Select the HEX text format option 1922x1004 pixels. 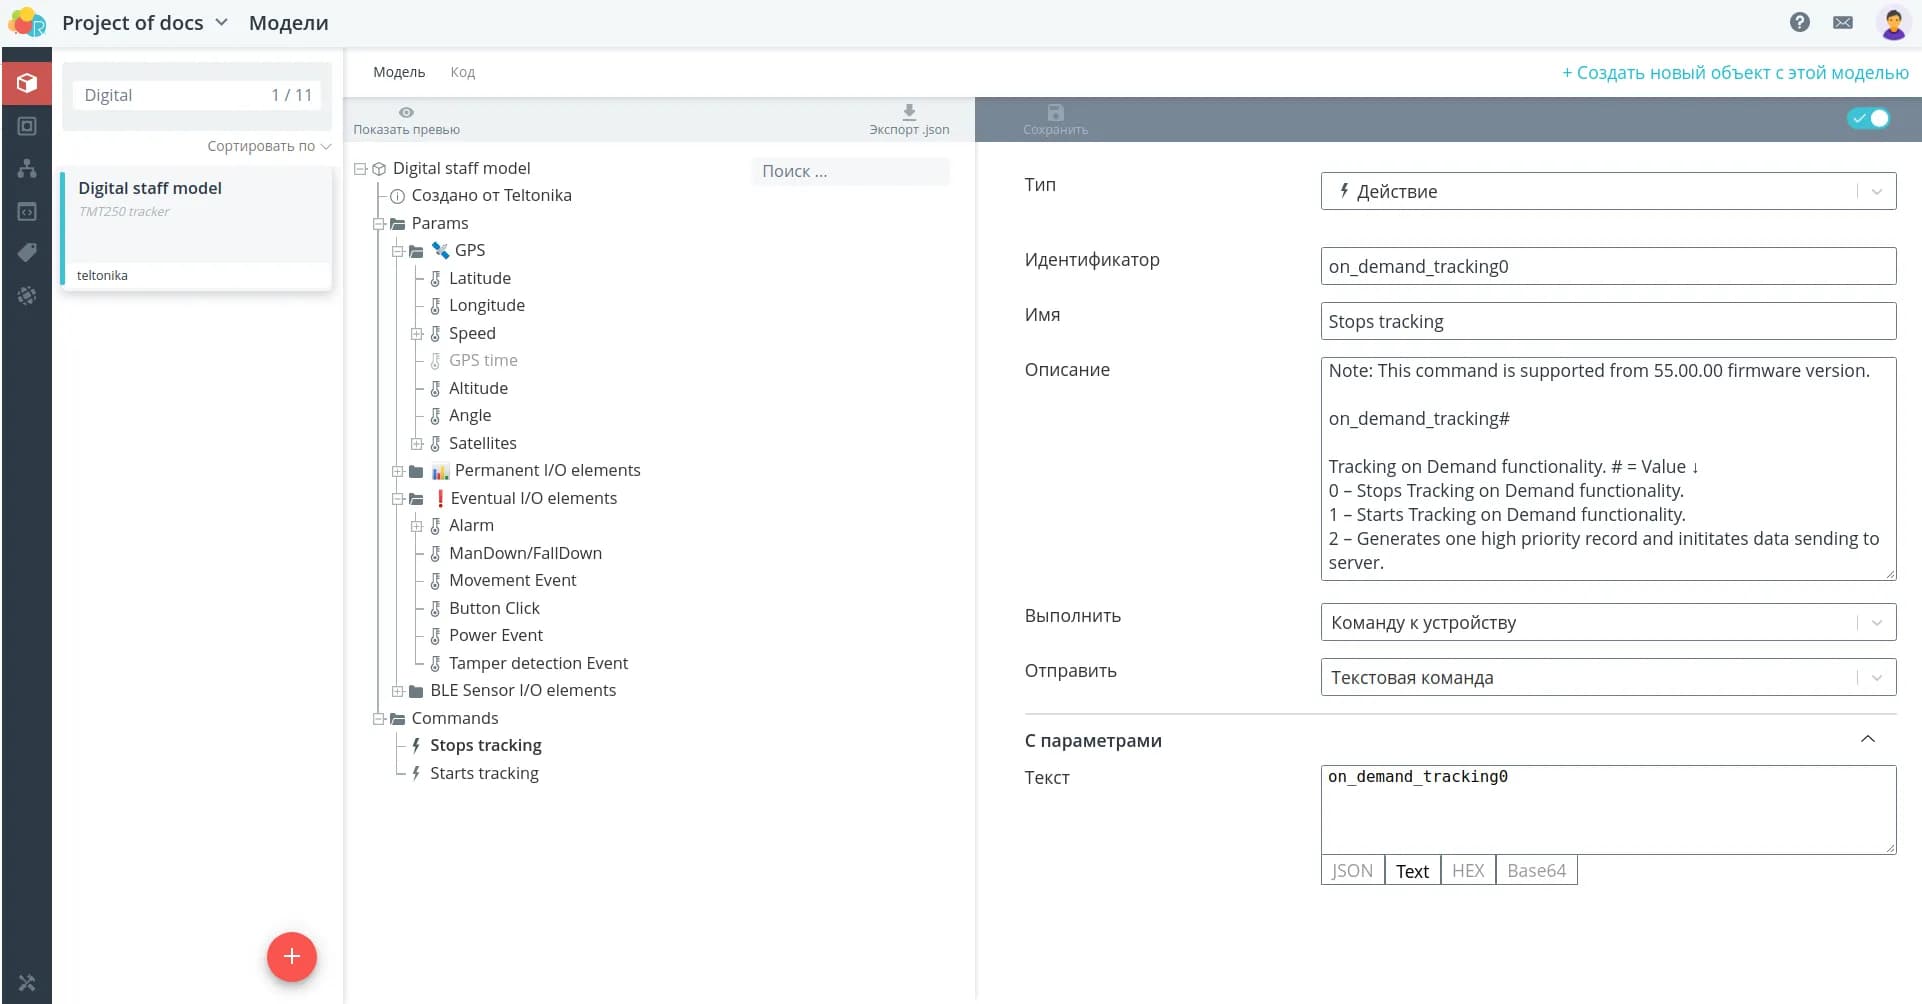click(1467, 871)
